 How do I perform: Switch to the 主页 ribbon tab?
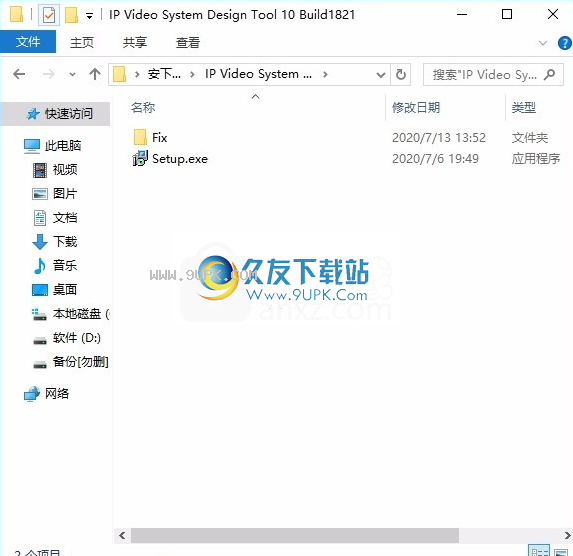[x=82, y=42]
